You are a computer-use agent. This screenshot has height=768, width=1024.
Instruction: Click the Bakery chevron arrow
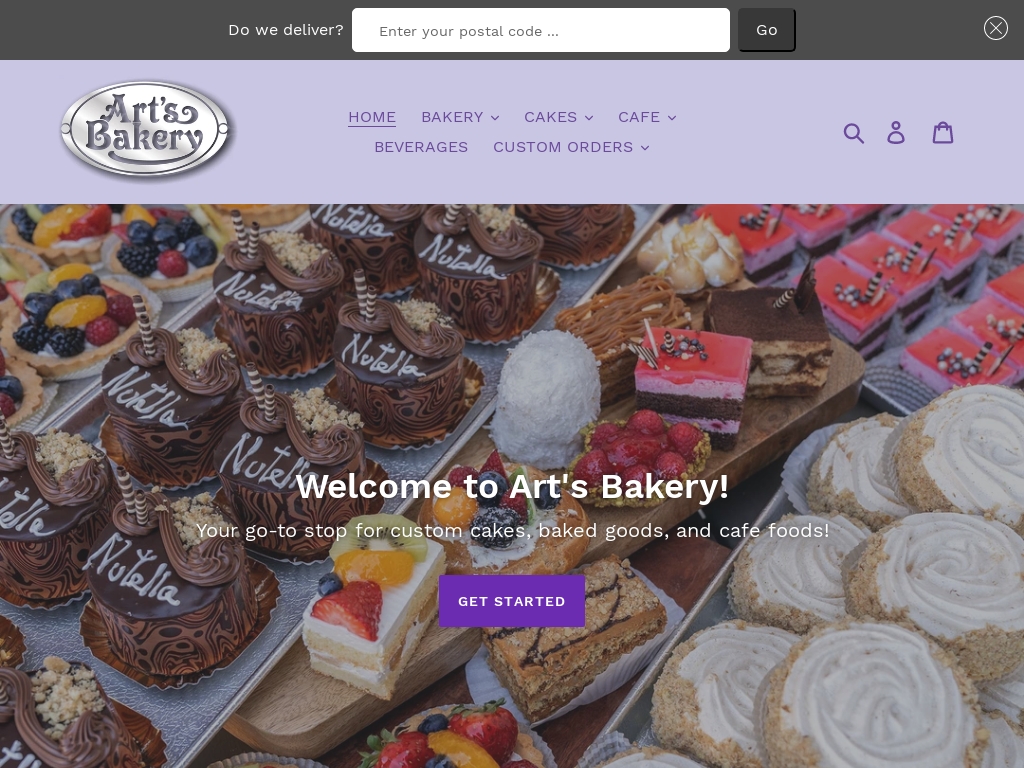pos(495,118)
